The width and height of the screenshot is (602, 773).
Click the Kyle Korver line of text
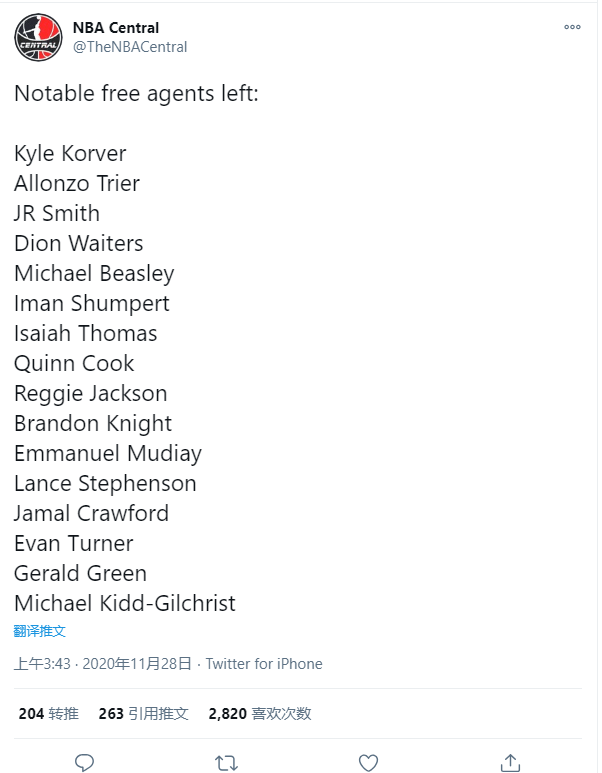click(70, 153)
